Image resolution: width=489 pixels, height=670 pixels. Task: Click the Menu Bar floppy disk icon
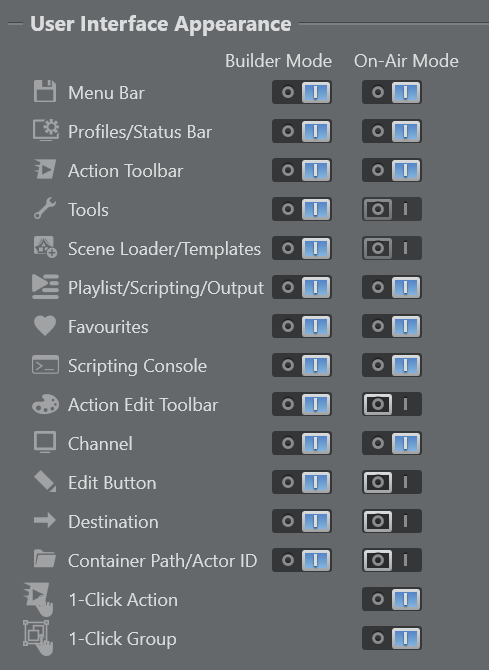pos(45,91)
